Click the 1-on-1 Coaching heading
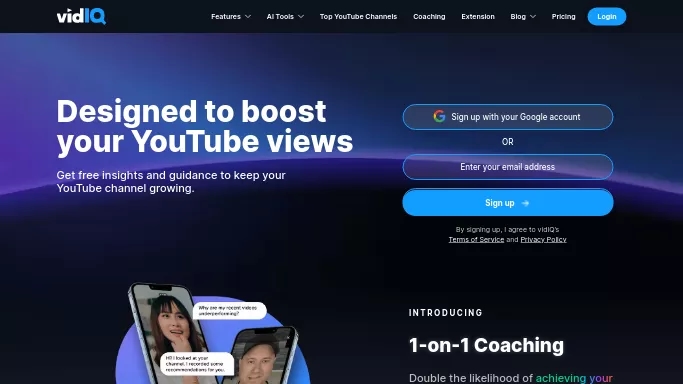The image size is (683, 384). (x=486, y=345)
